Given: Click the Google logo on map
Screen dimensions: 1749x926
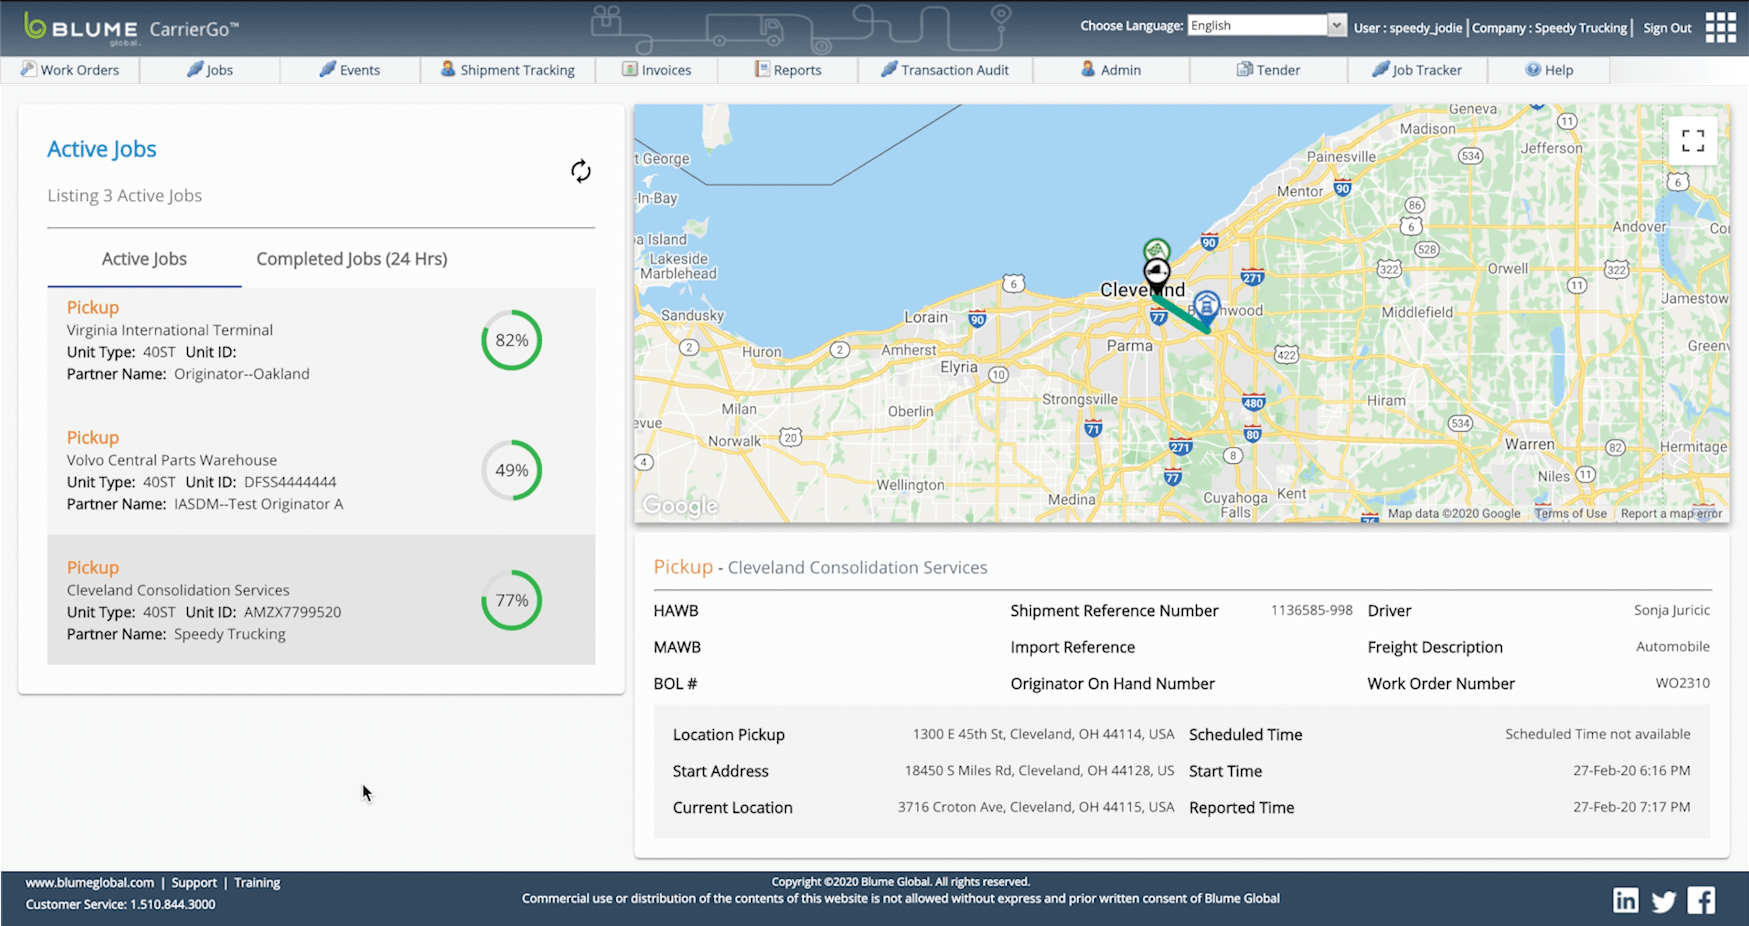Looking at the screenshot, I should (x=680, y=506).
